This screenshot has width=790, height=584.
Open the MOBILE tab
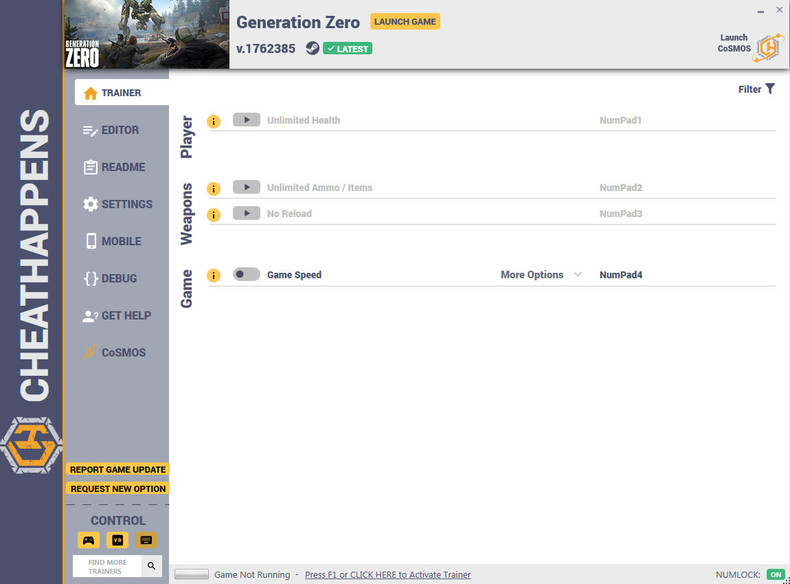113,241
